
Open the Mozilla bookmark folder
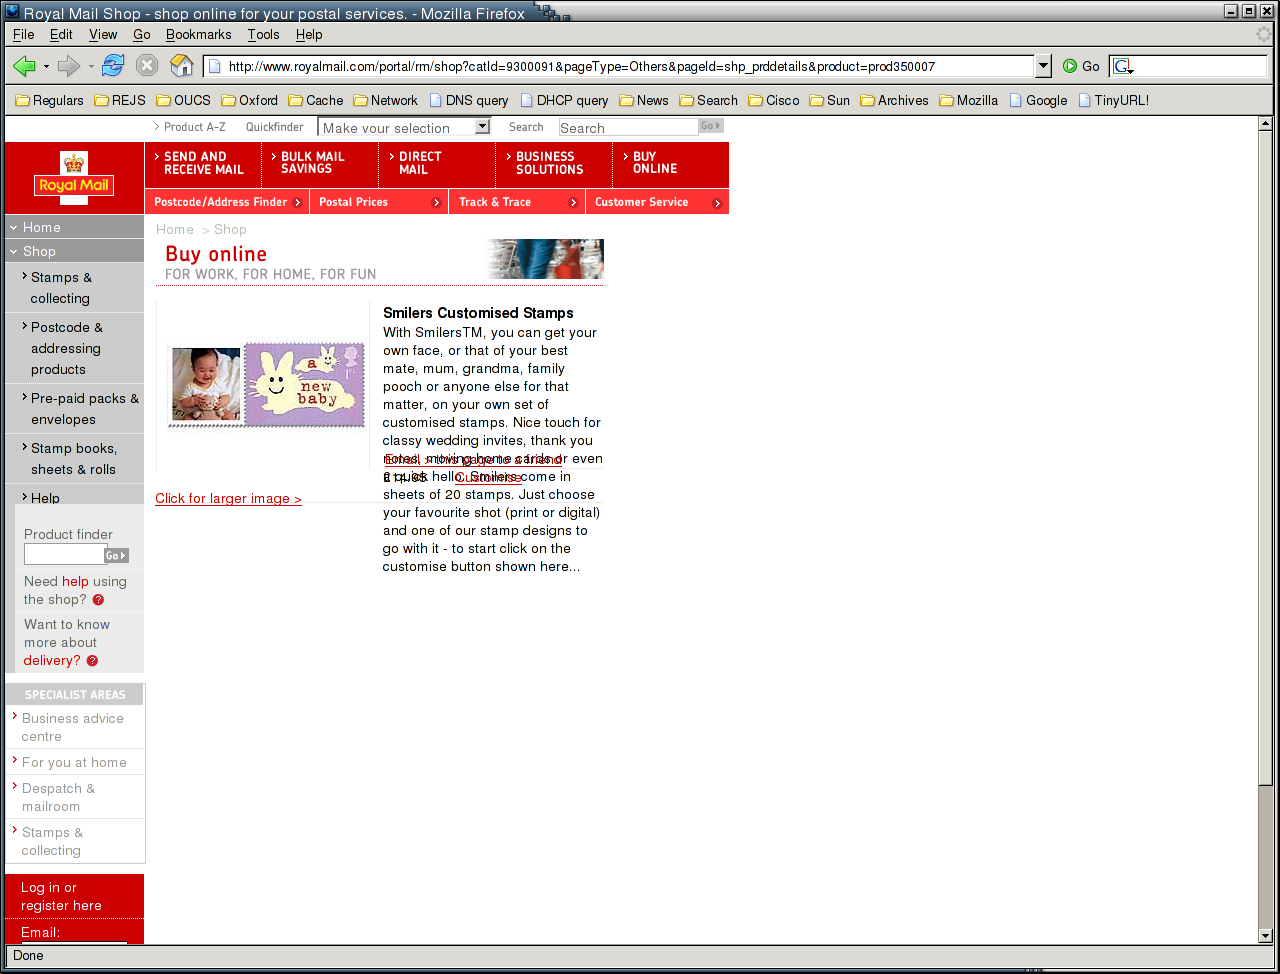click(x=968, y=101)
